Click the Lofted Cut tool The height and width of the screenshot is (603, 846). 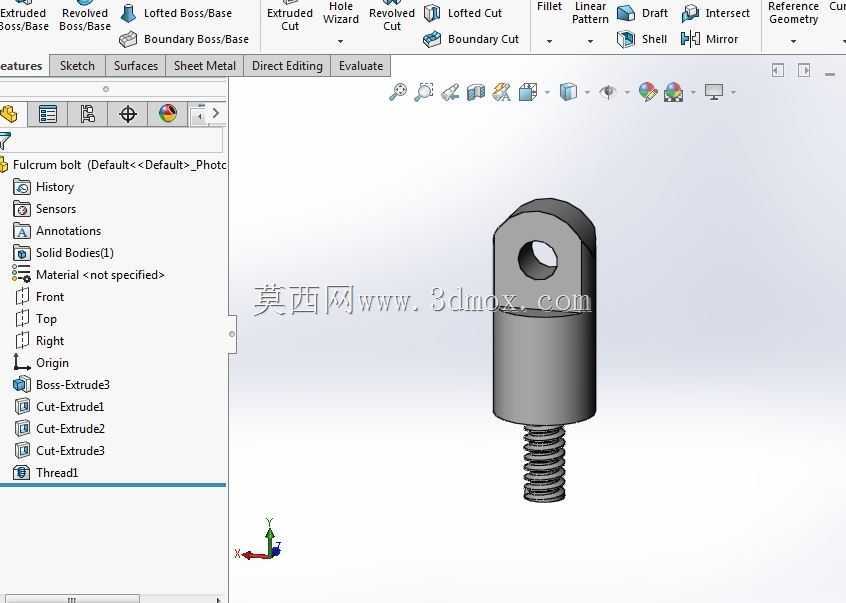click(x=463, y=13)
